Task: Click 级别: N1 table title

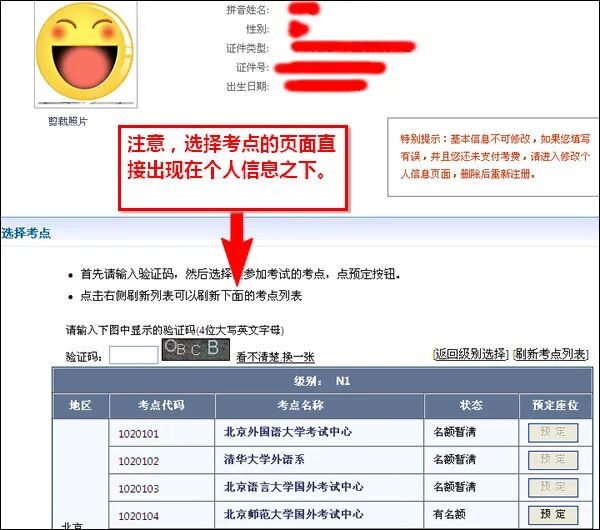Action: 322,381
